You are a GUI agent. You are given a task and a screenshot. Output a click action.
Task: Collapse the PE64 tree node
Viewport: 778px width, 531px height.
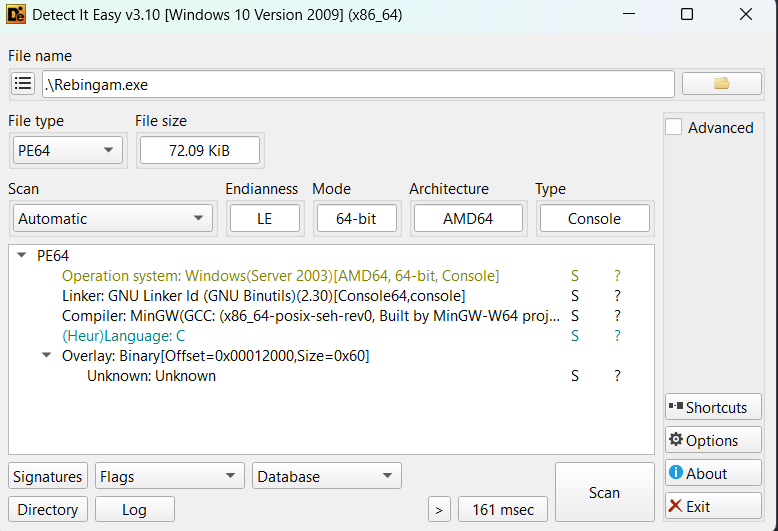22,256
